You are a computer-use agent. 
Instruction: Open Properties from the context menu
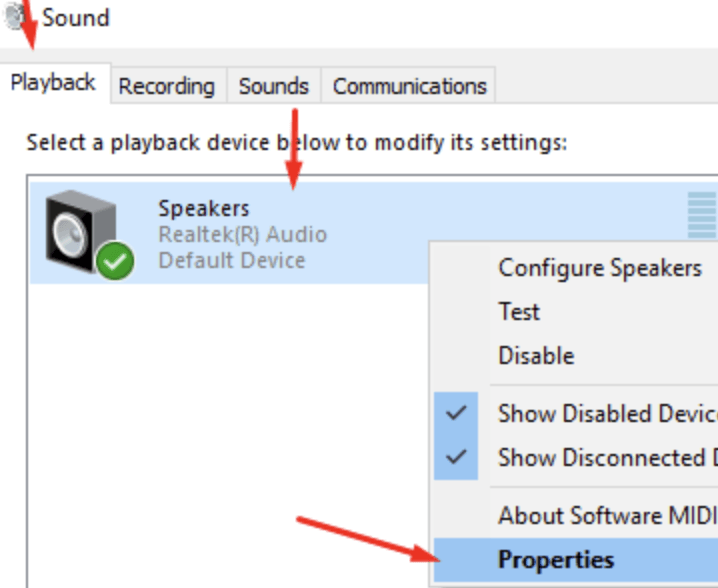pyautogui.click(x=556, y=559)
